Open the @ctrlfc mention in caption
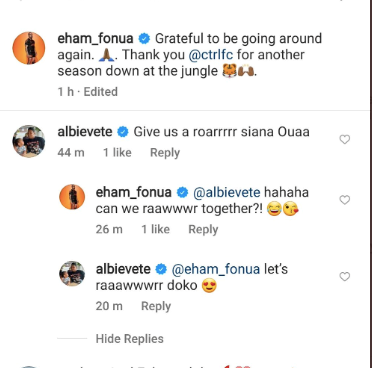This screenshot has height=368, width=372. click(x=211, y=55)
